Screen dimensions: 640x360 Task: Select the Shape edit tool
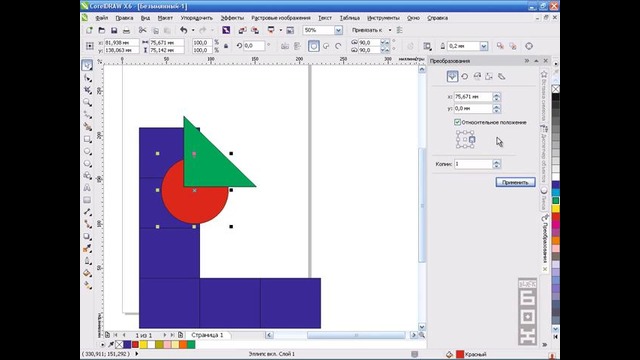pos(87,78)
